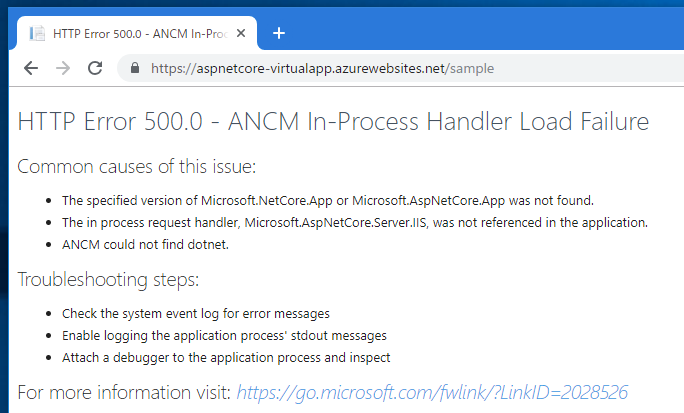This screenshot has height=413, width=684.
Task: Click the Attach a debugger item
Action: [226, 358]
